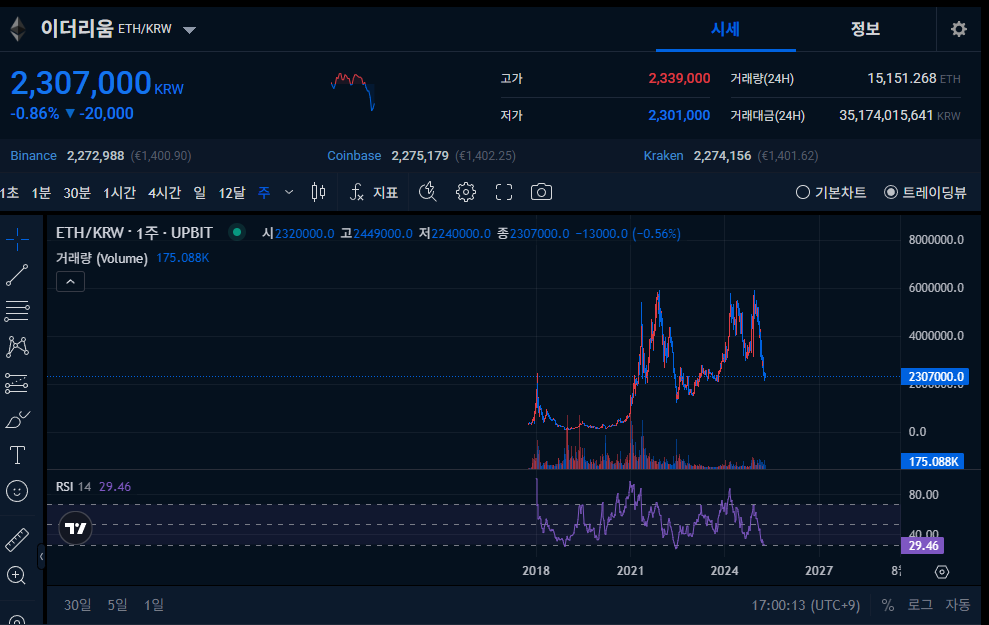
Task: Take a chart snapshot with camera icon
Action: click(x=541, y=192)
